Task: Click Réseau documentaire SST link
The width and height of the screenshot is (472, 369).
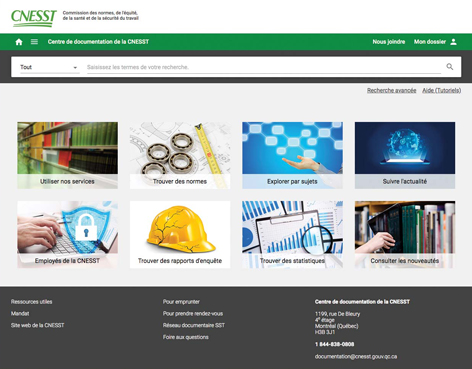Action: pos(194,325)
